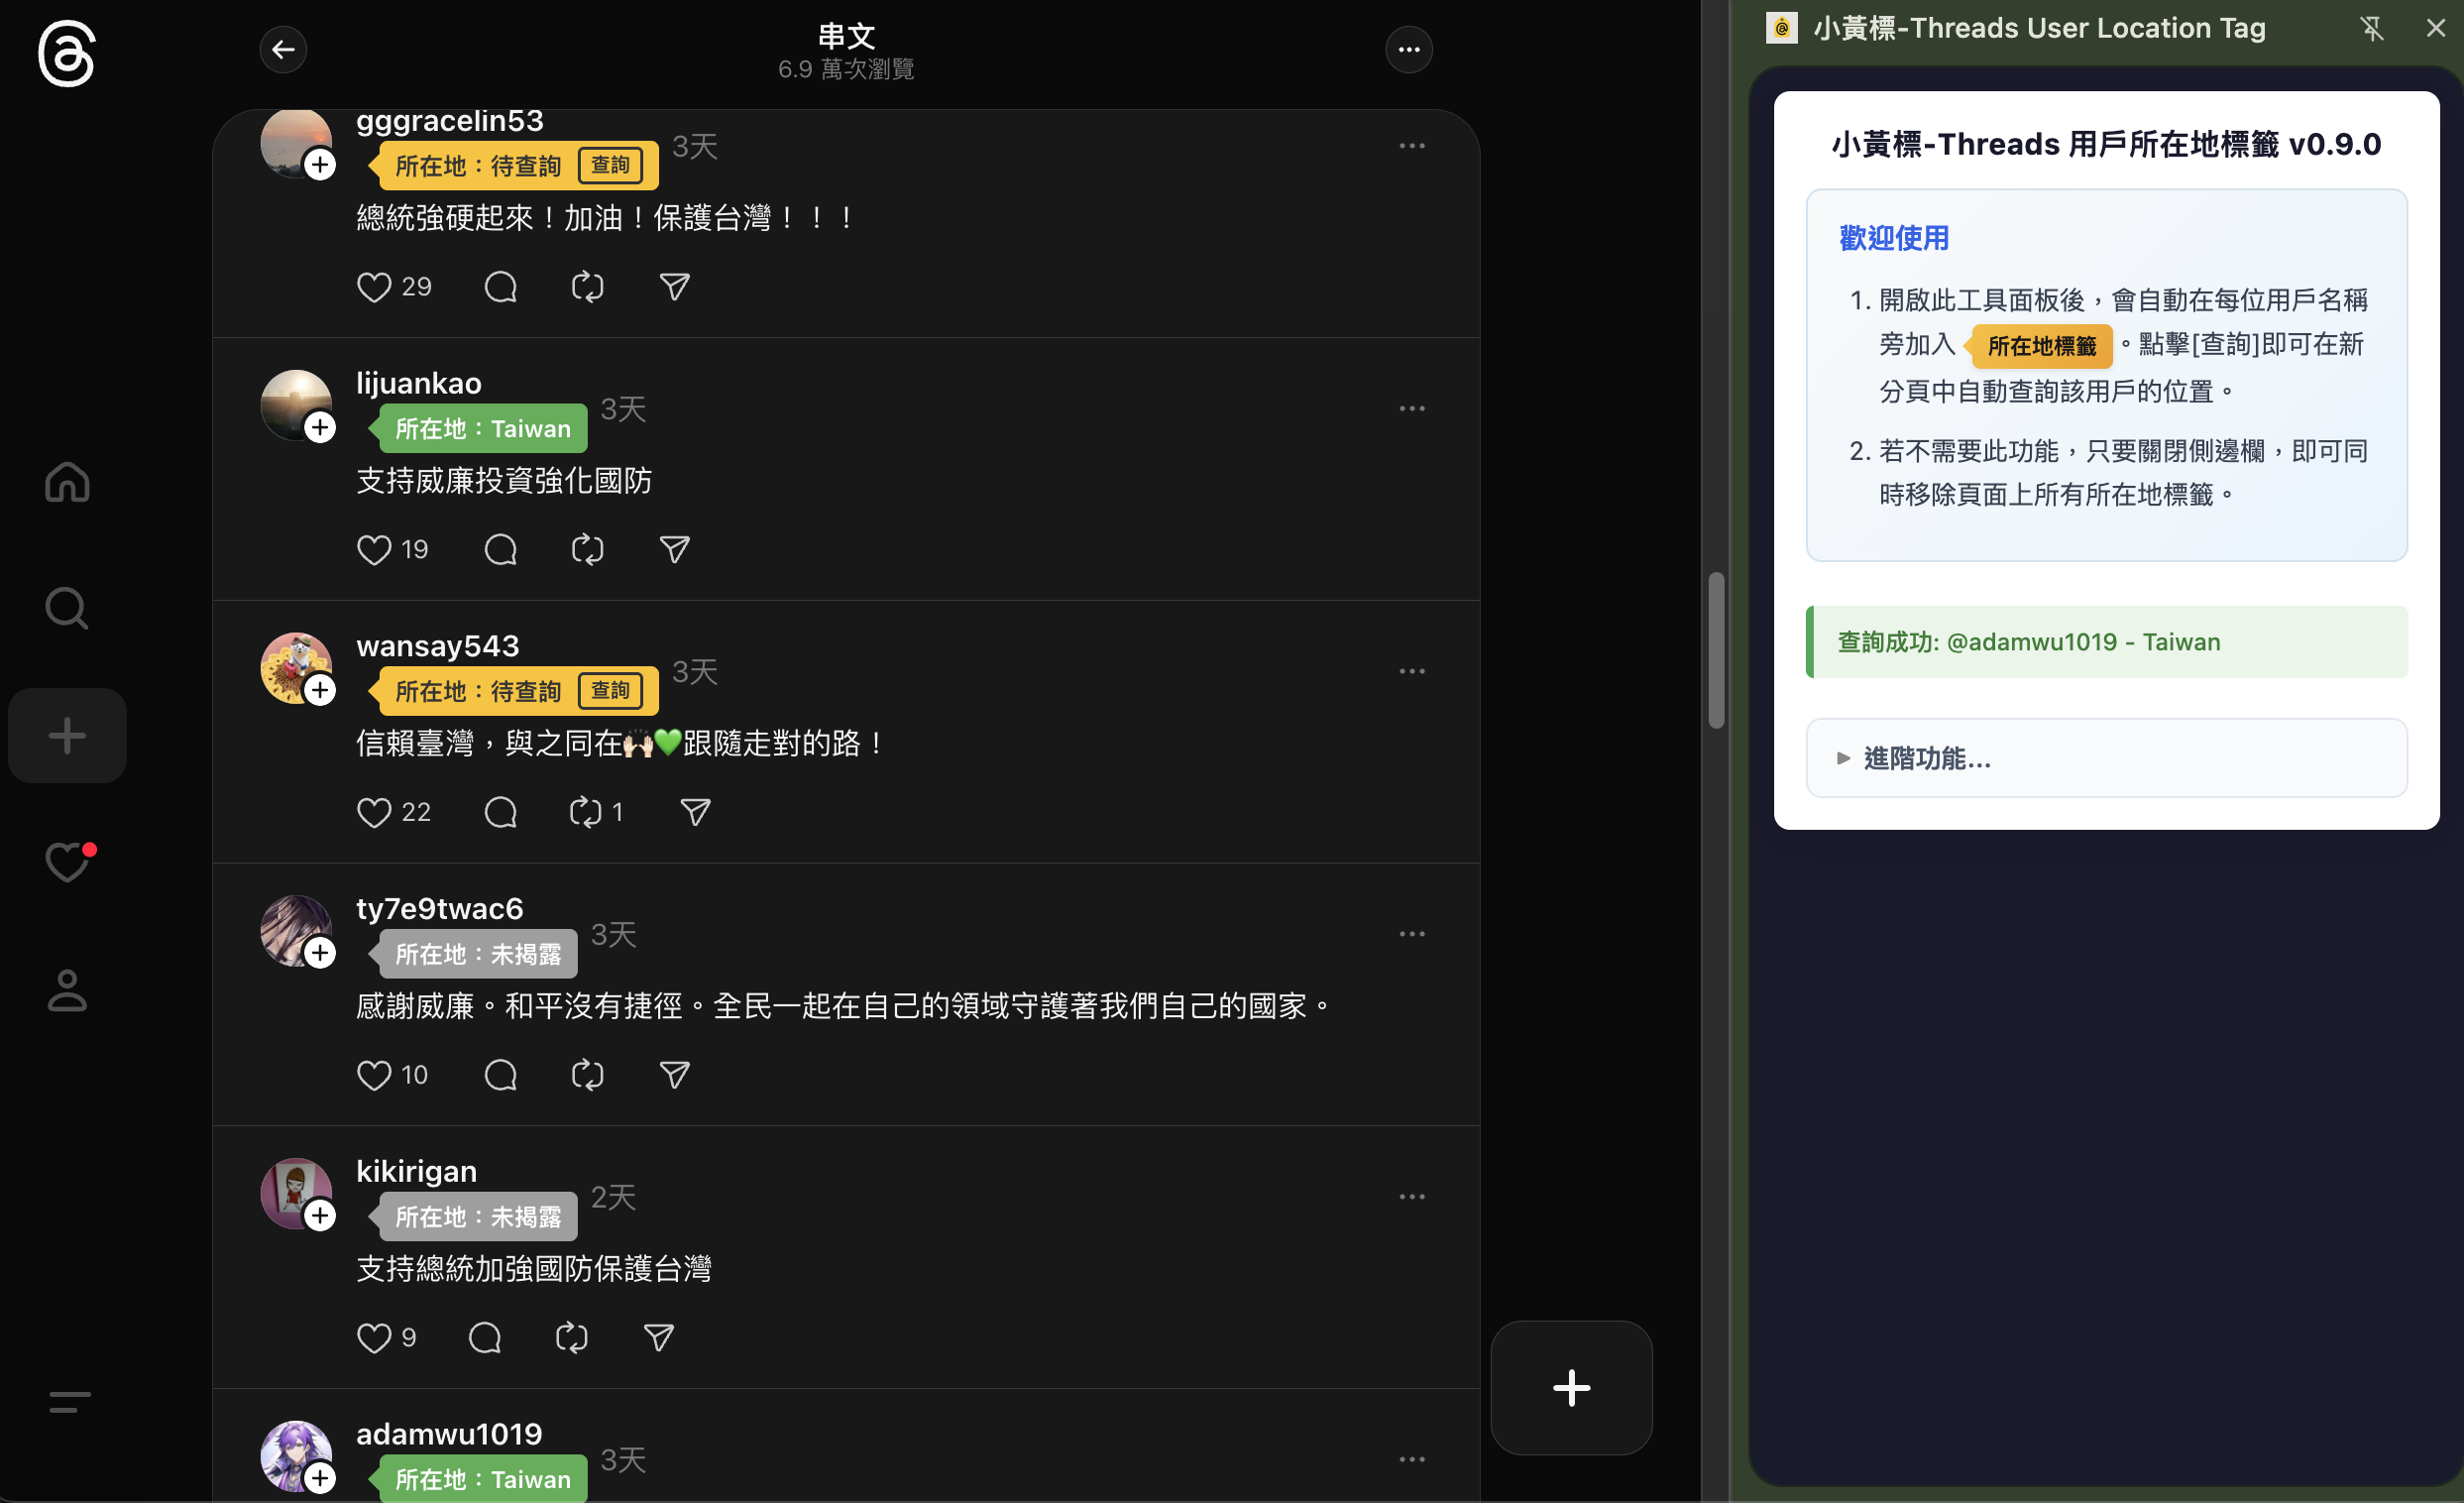Screen dimensions: 2464x1503
Task: Open the bottom-left hamburger menu
Action: click(x=69, y=1401)
